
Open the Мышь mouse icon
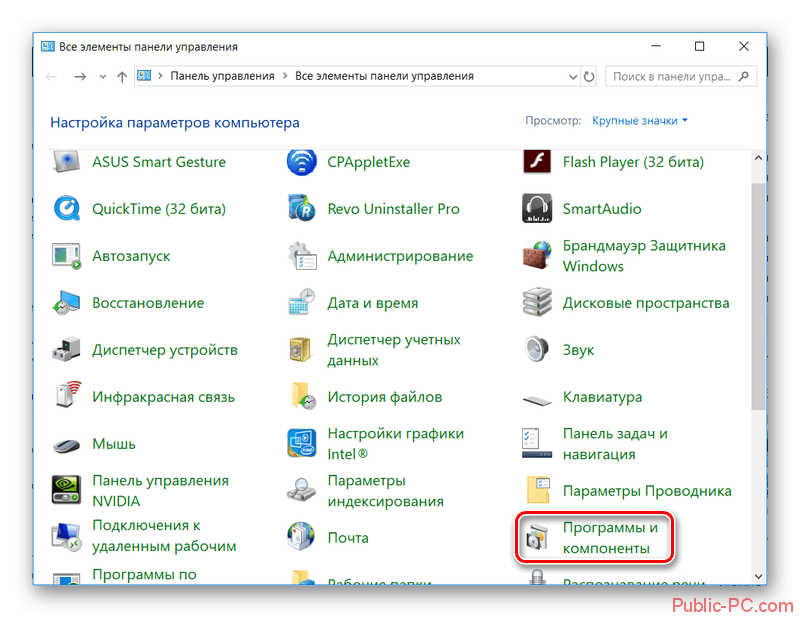click(66, 446)
